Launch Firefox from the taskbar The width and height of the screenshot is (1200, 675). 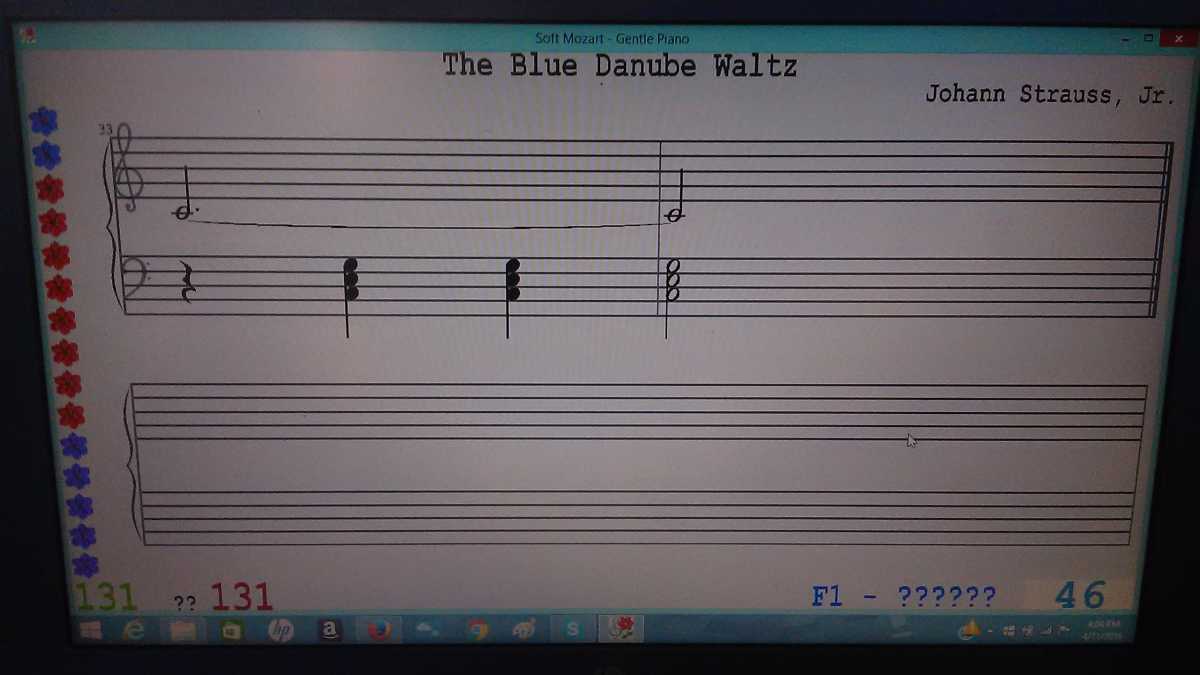pos(378,631)
